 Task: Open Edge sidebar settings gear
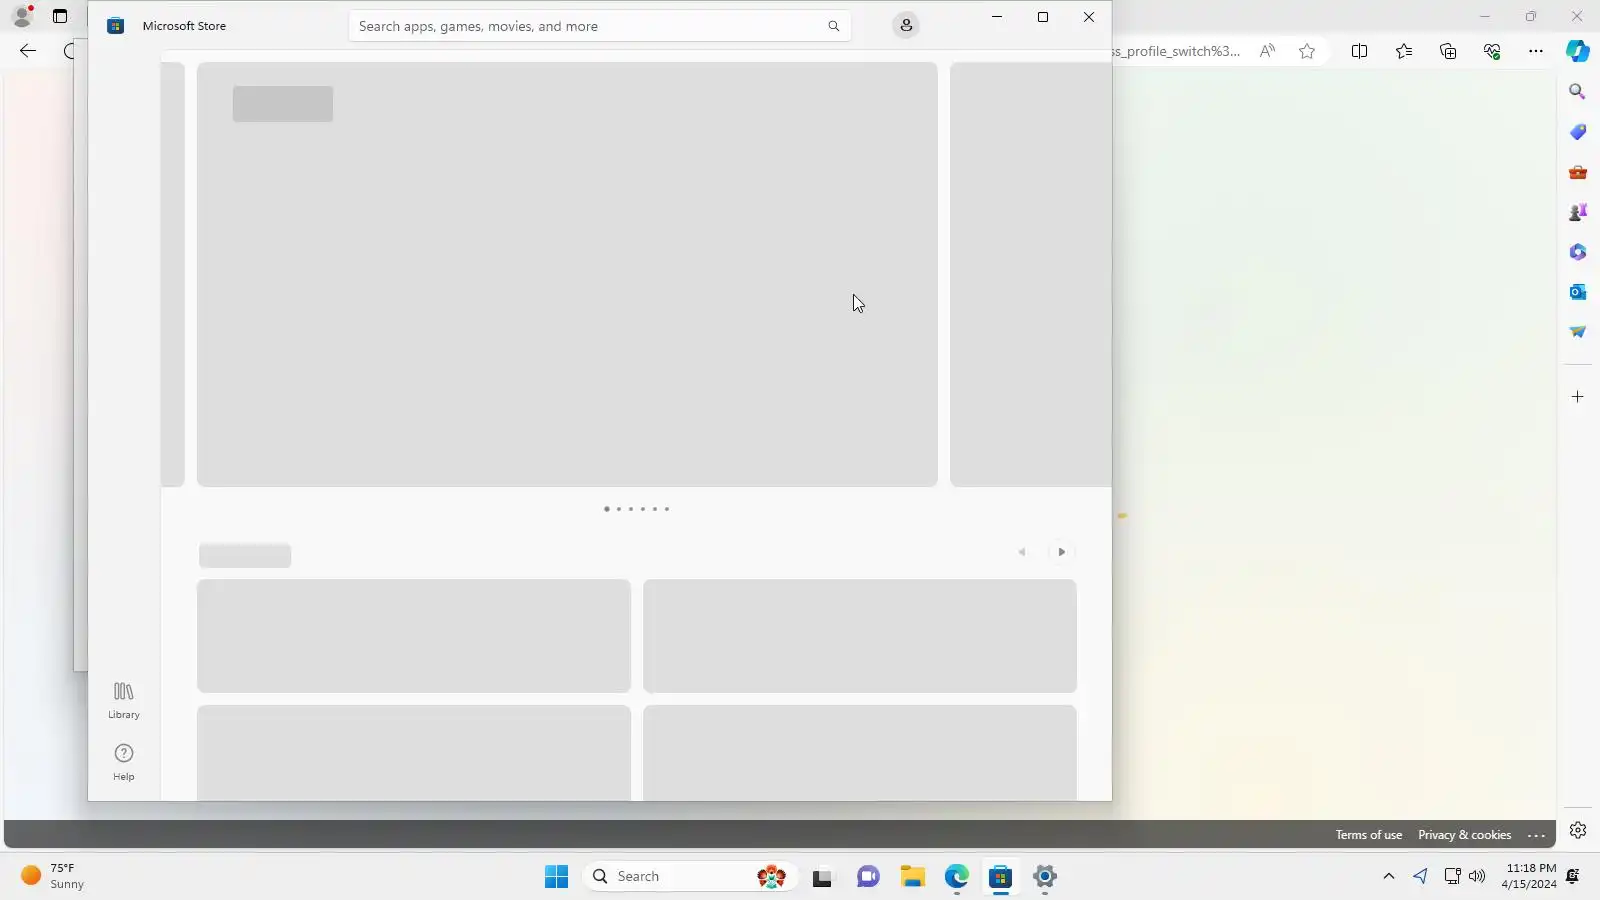click(x=1578, y=830)
